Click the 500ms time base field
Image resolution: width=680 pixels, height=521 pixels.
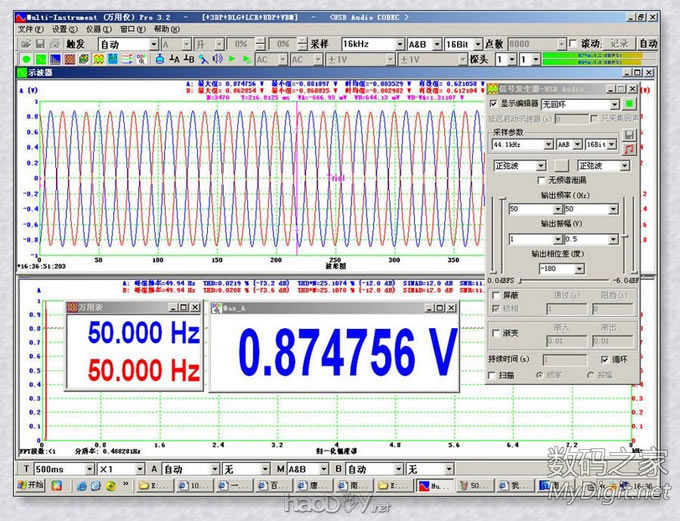tap(58, 468)
